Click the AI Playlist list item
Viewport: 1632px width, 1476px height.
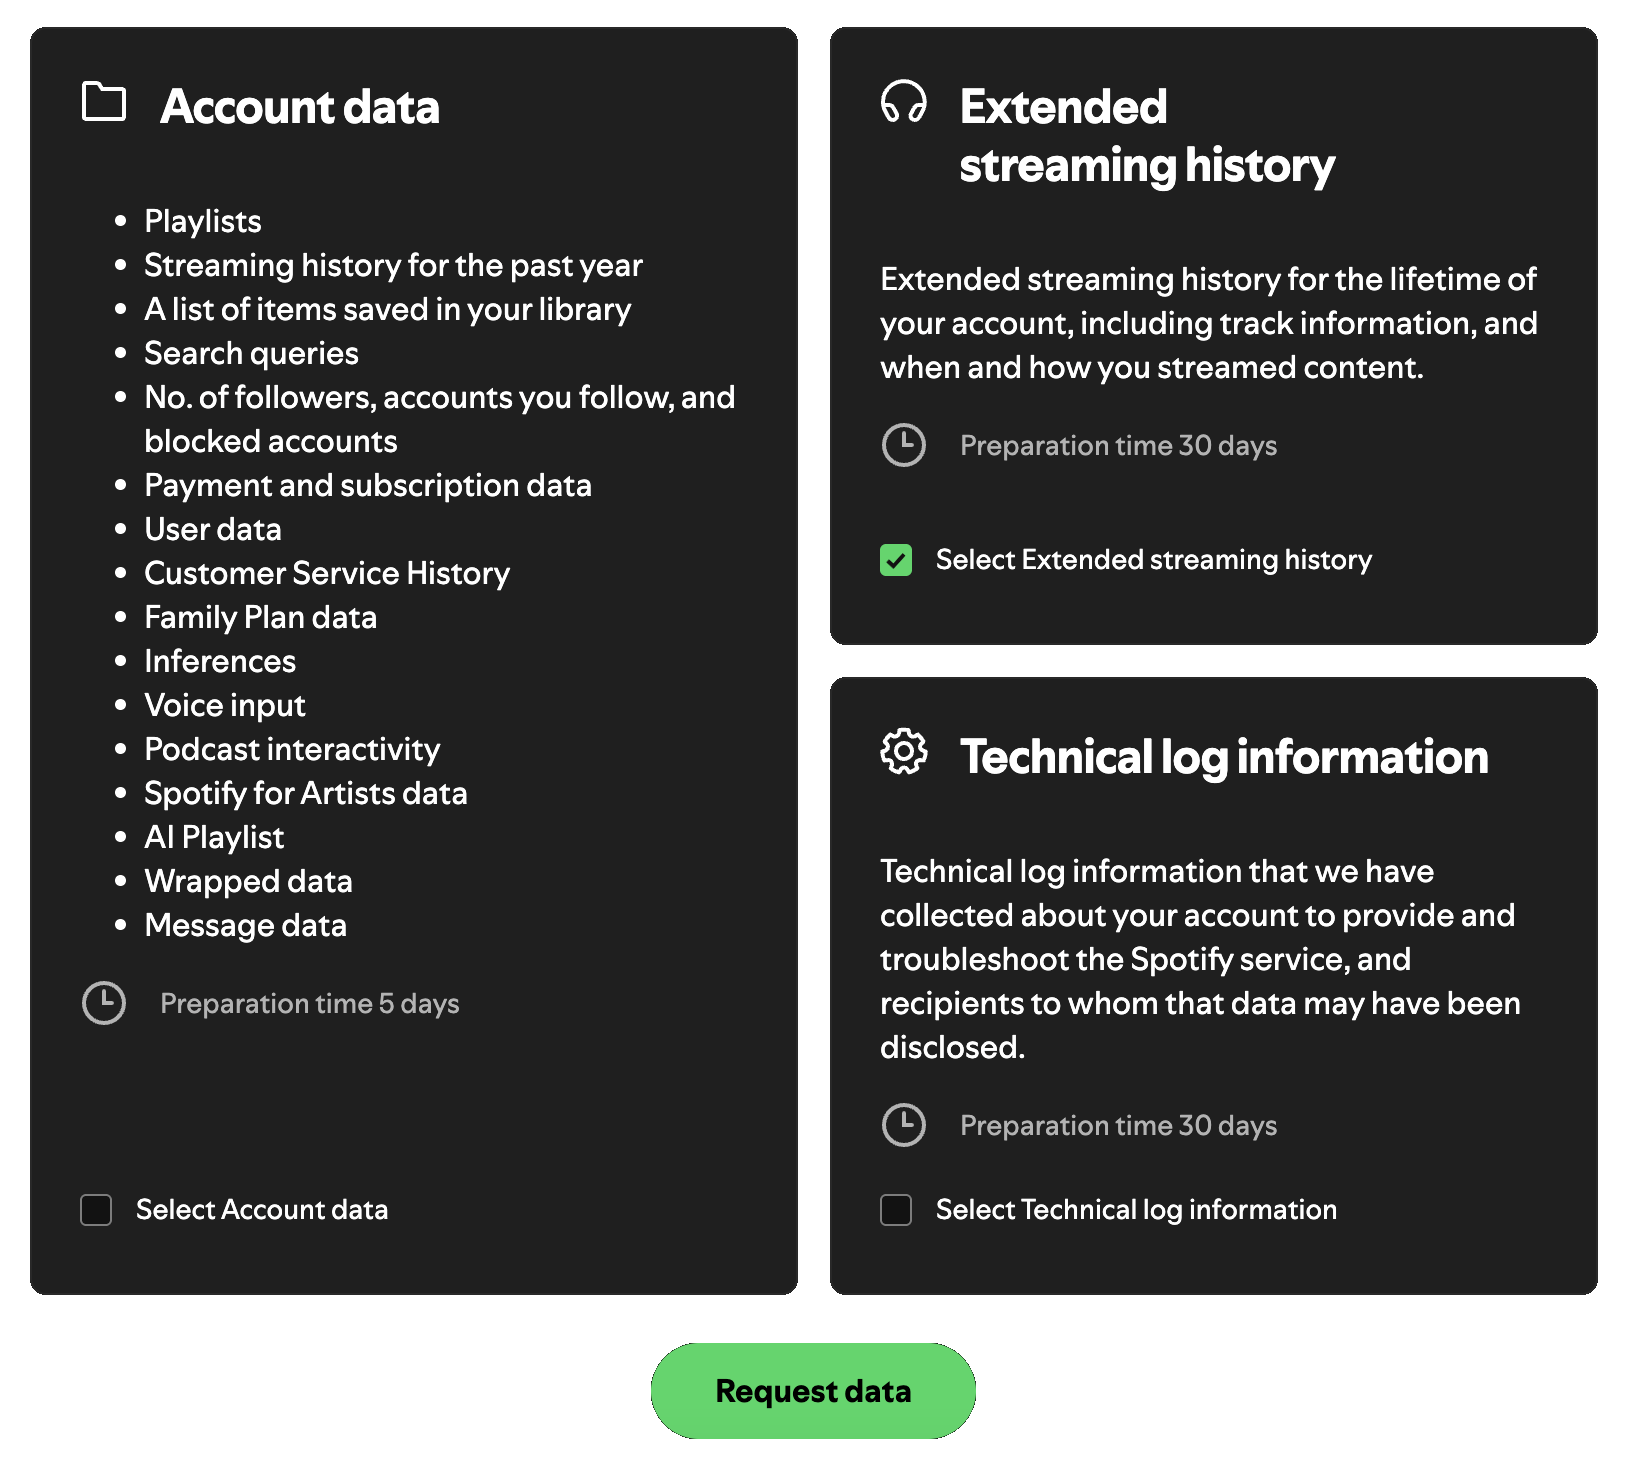pyautogui.click(x=214, y=837)
